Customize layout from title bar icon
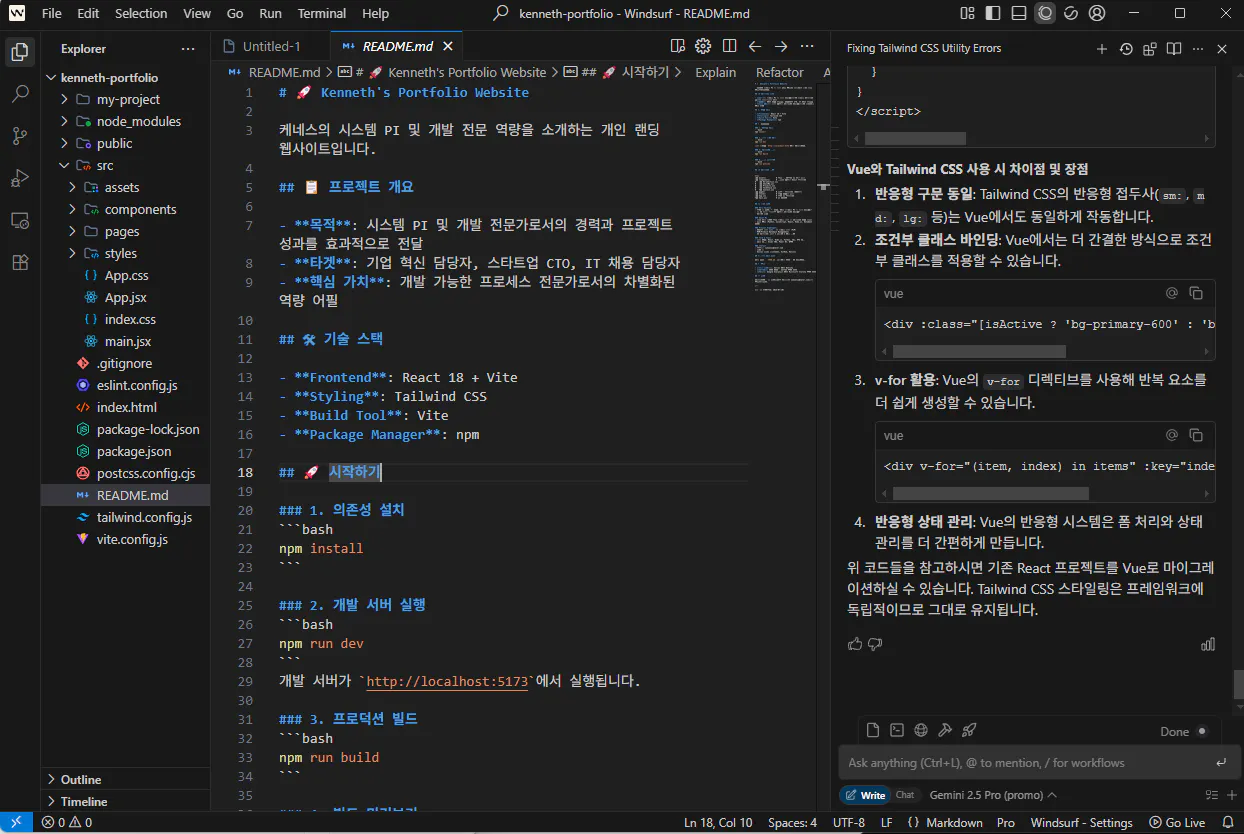This screenshot has height=834, width=1244. [967, 13]
